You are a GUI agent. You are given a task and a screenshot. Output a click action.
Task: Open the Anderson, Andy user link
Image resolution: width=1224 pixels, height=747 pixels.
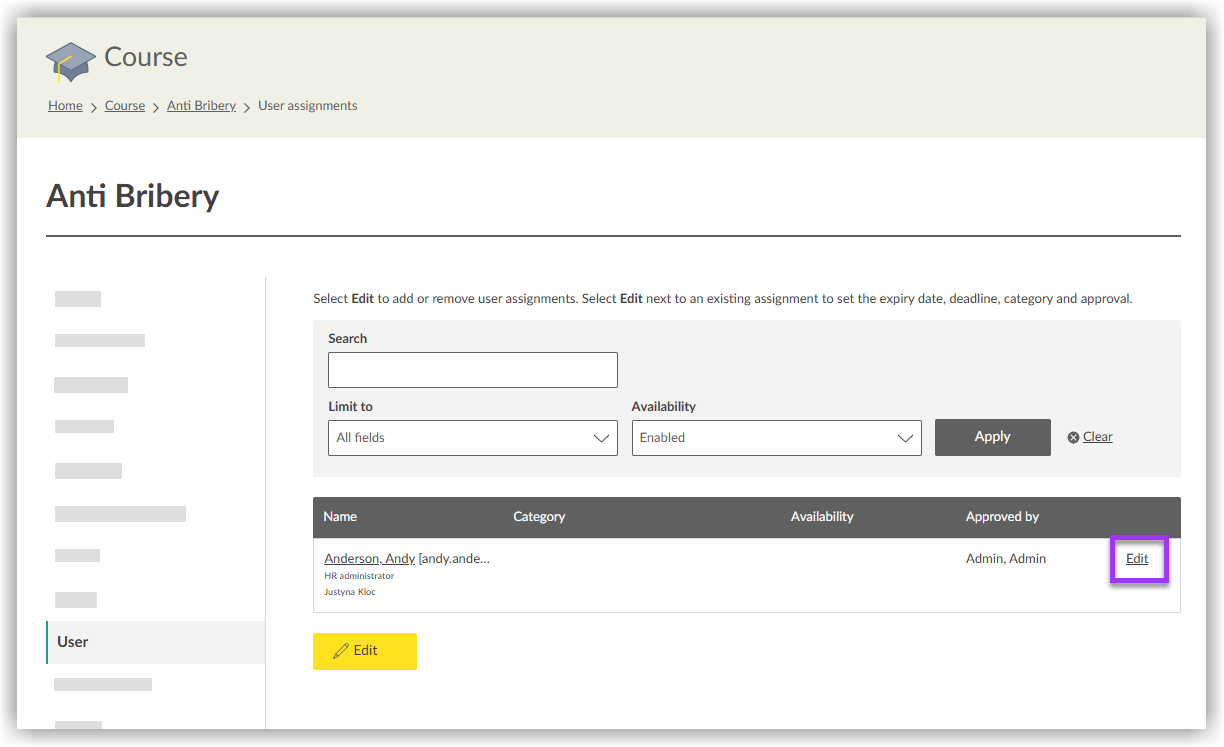(369, 559)
